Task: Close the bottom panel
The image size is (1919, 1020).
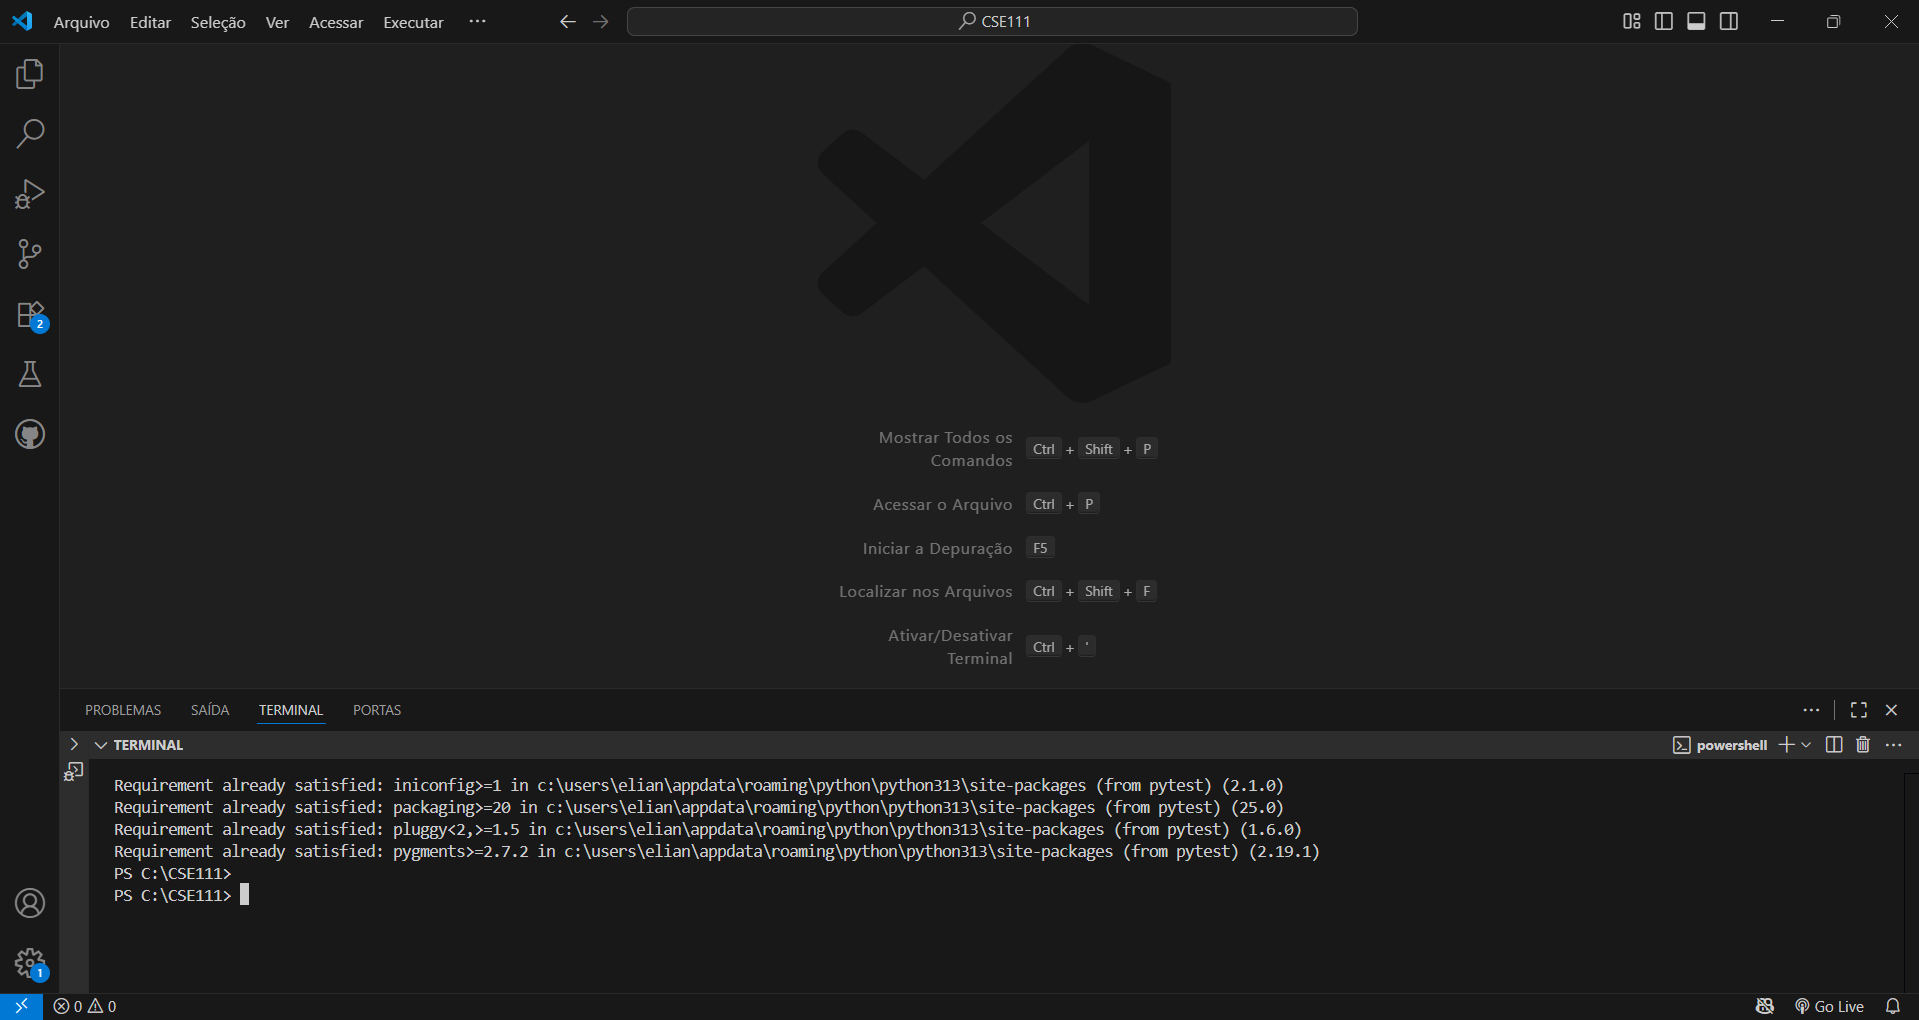Action: [1891, 710]
